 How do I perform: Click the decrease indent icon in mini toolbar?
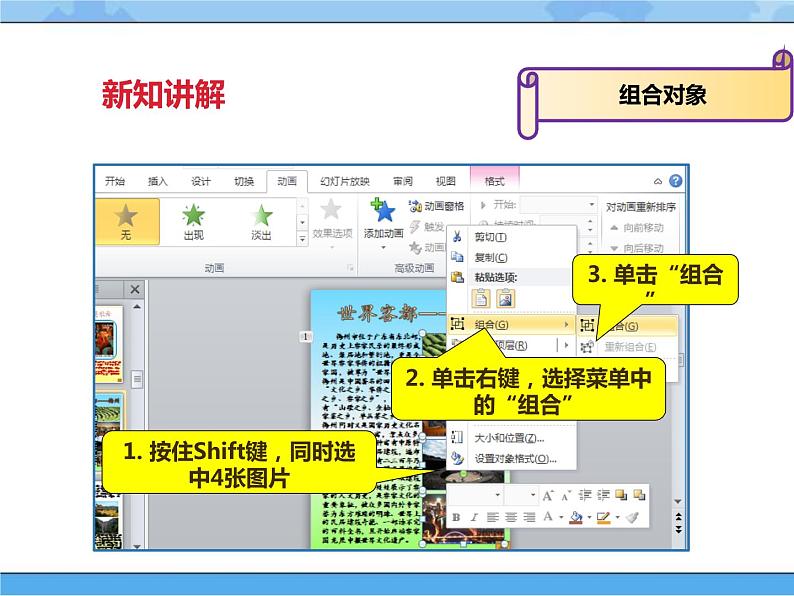(x=585, y=495)
